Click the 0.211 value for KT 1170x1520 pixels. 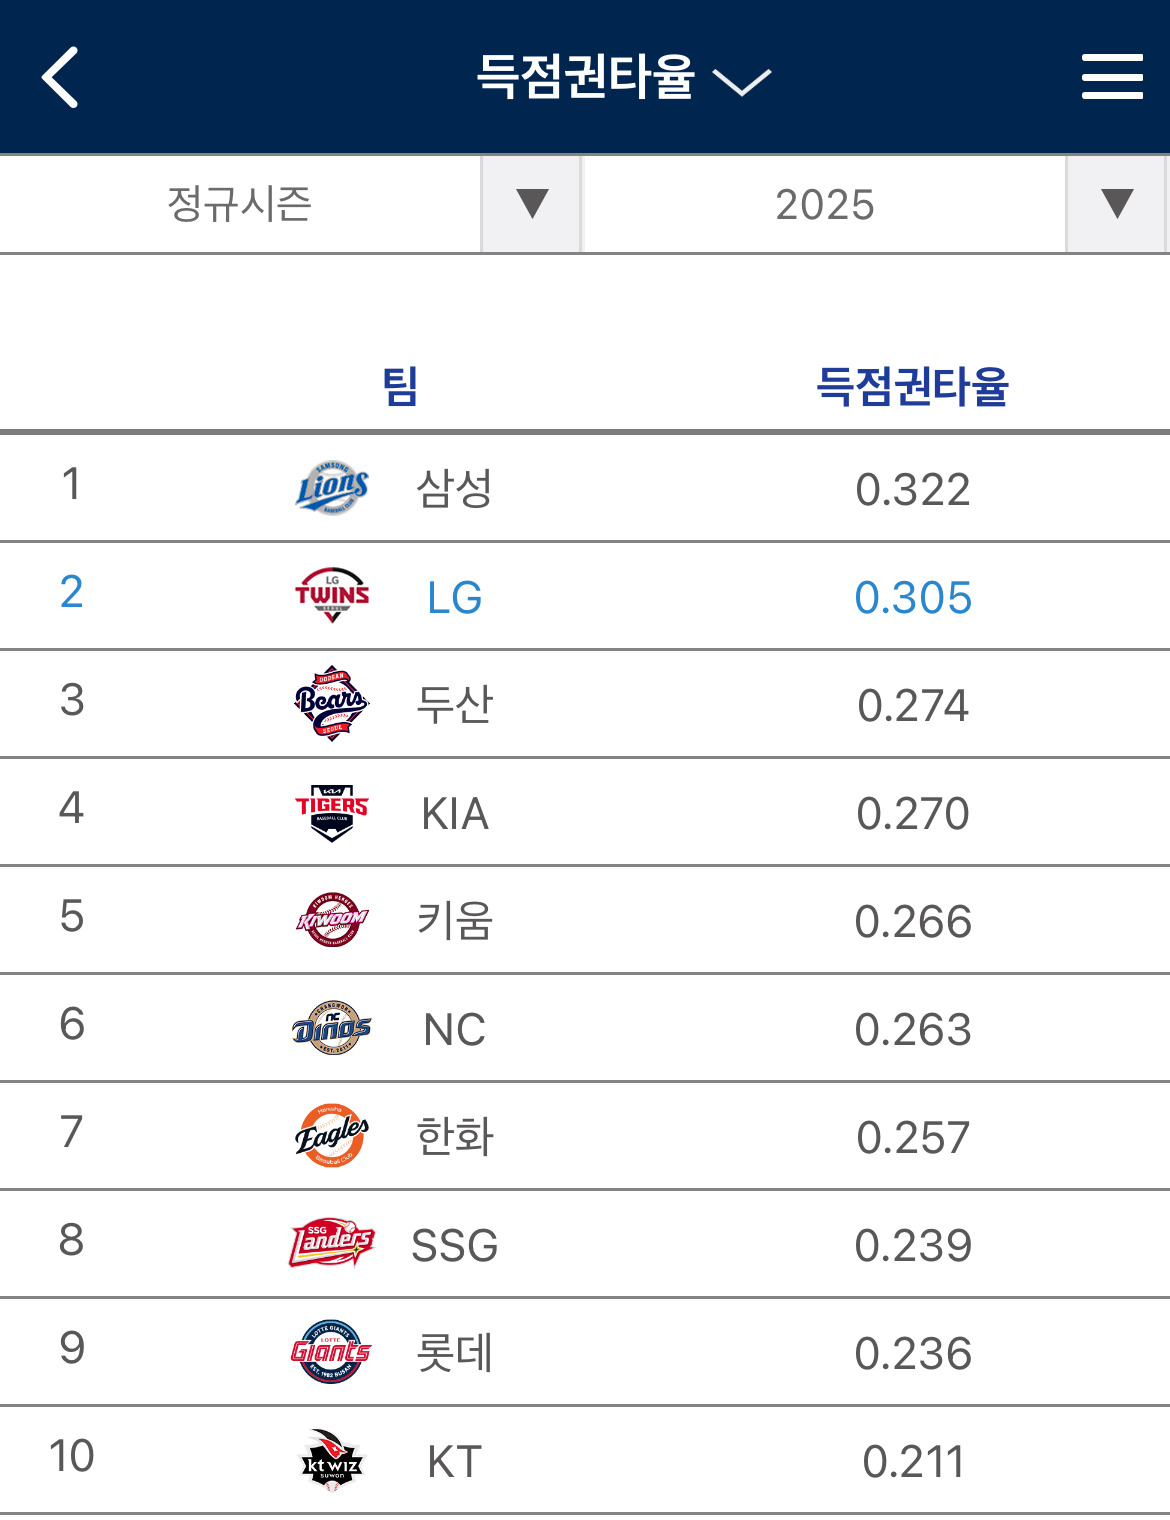(913, 1462)
